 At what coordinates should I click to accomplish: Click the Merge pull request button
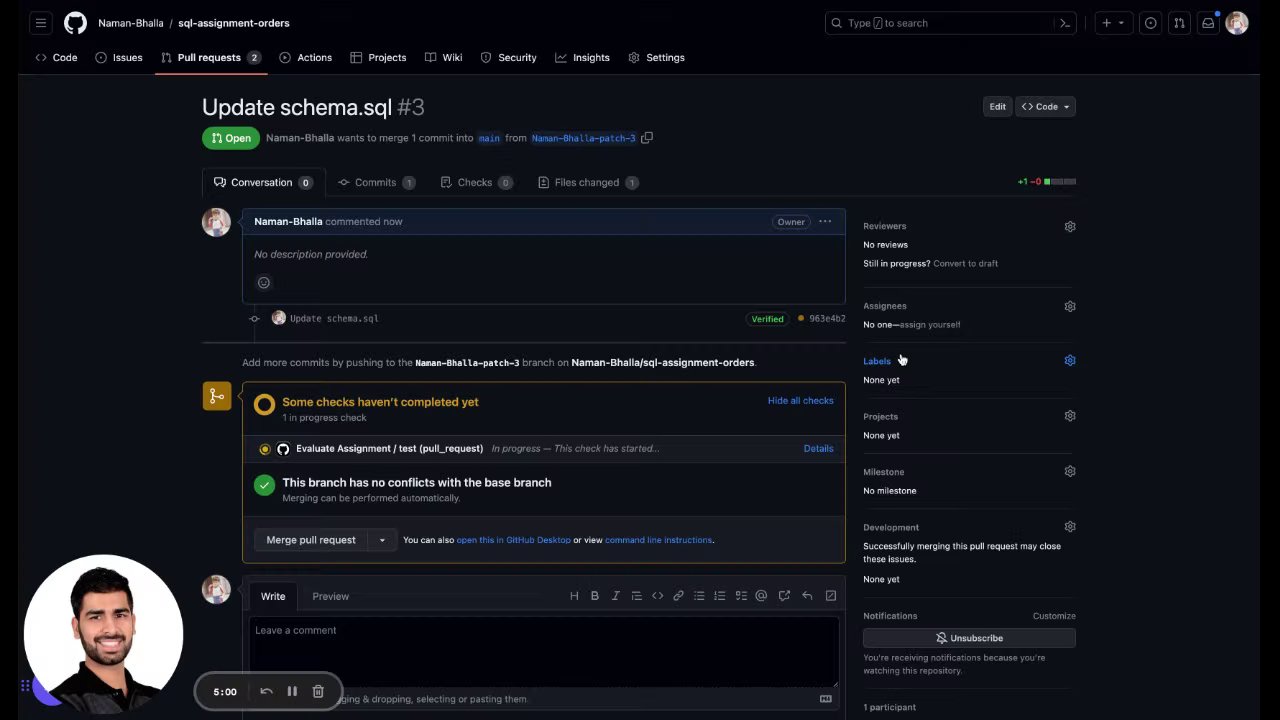311,540
